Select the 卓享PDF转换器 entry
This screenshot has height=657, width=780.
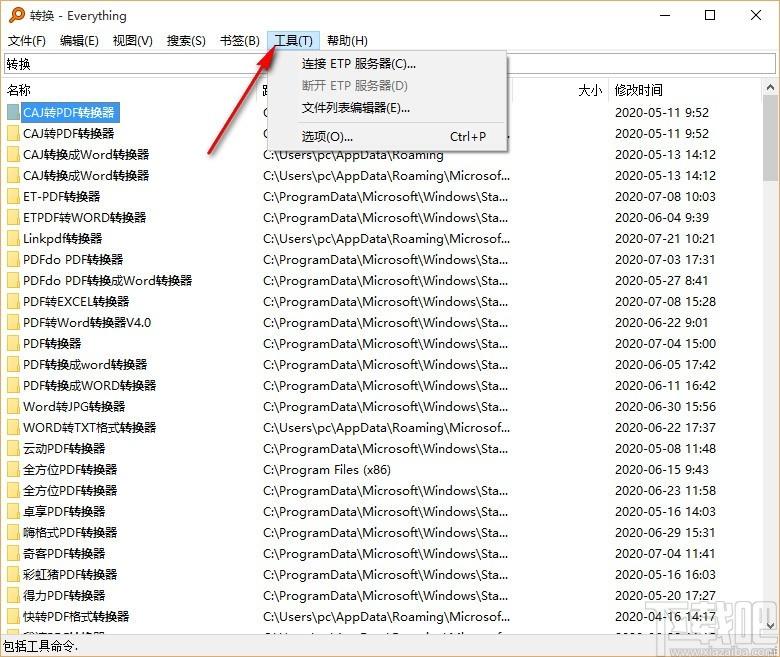coord(64,511)
